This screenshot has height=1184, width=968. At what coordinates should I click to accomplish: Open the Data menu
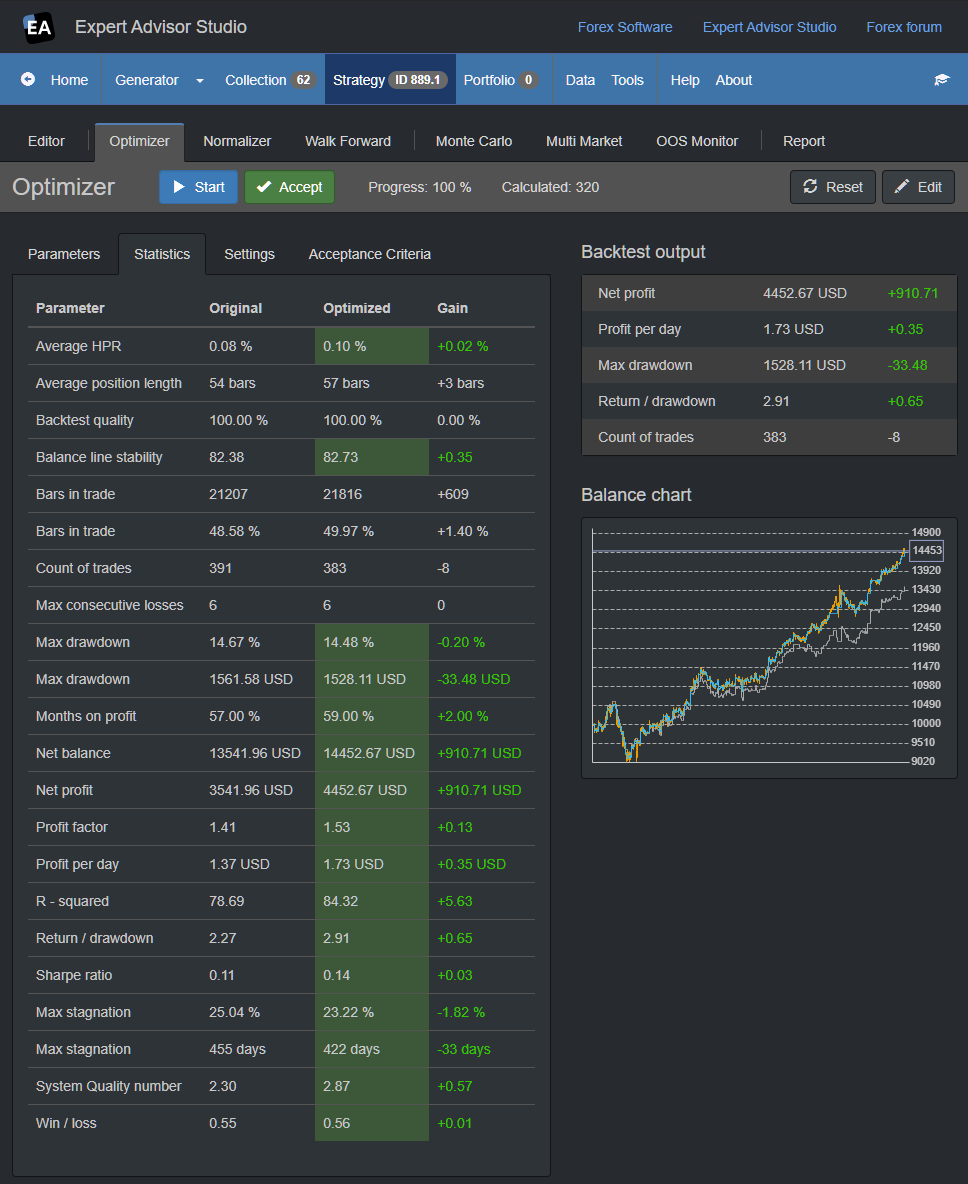[580, 80]
